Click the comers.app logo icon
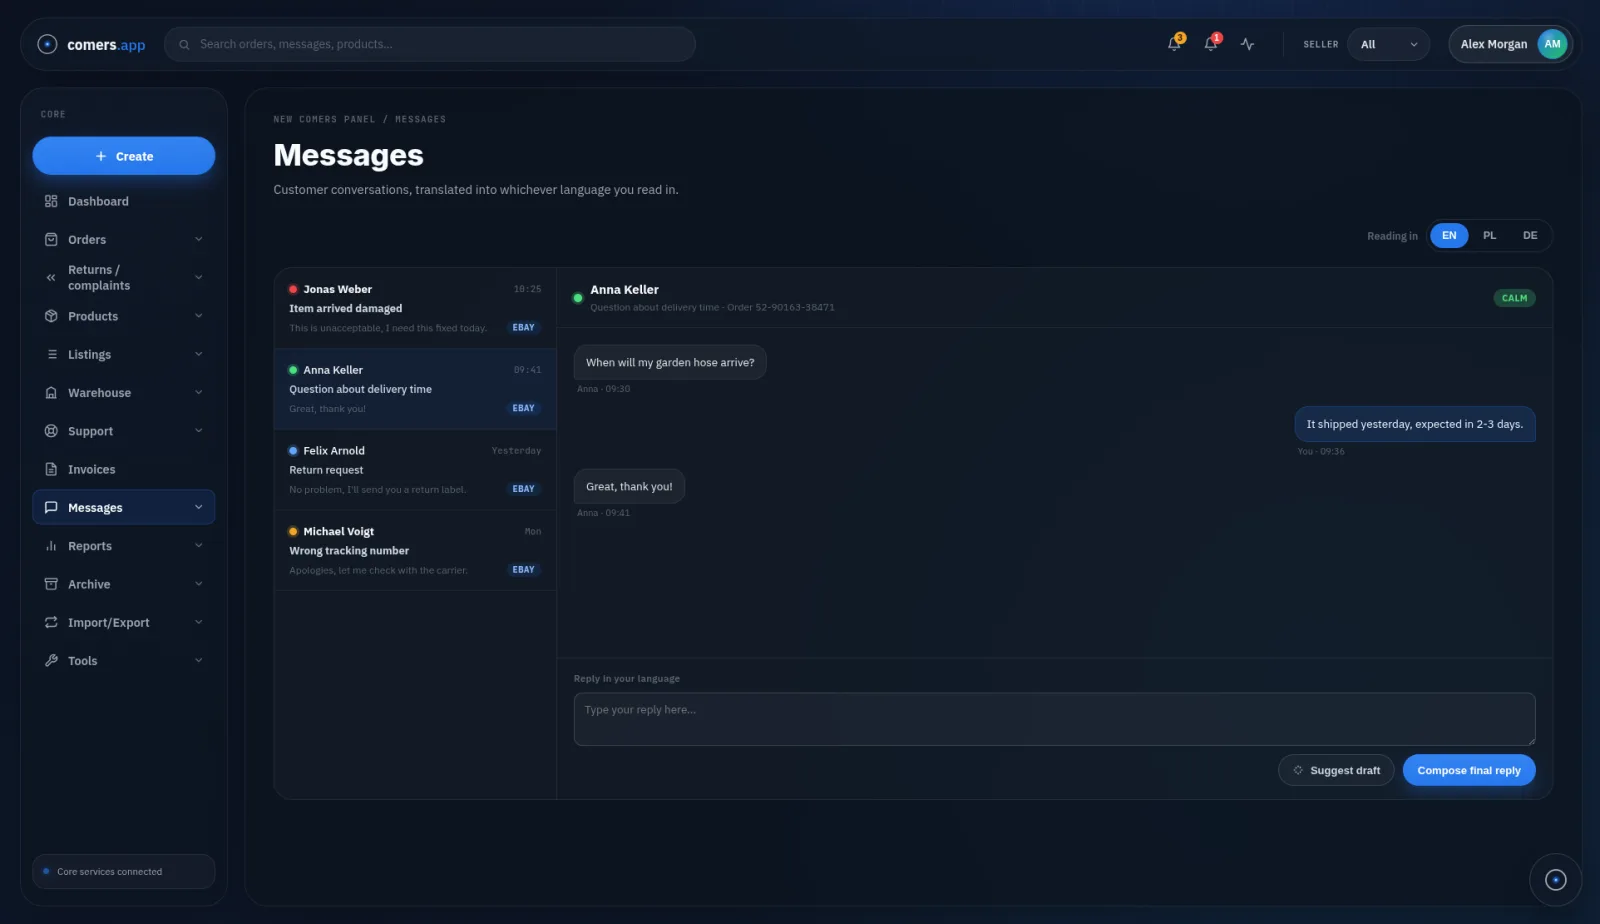This screenshot has height=924, width=1600. [47, 44]
